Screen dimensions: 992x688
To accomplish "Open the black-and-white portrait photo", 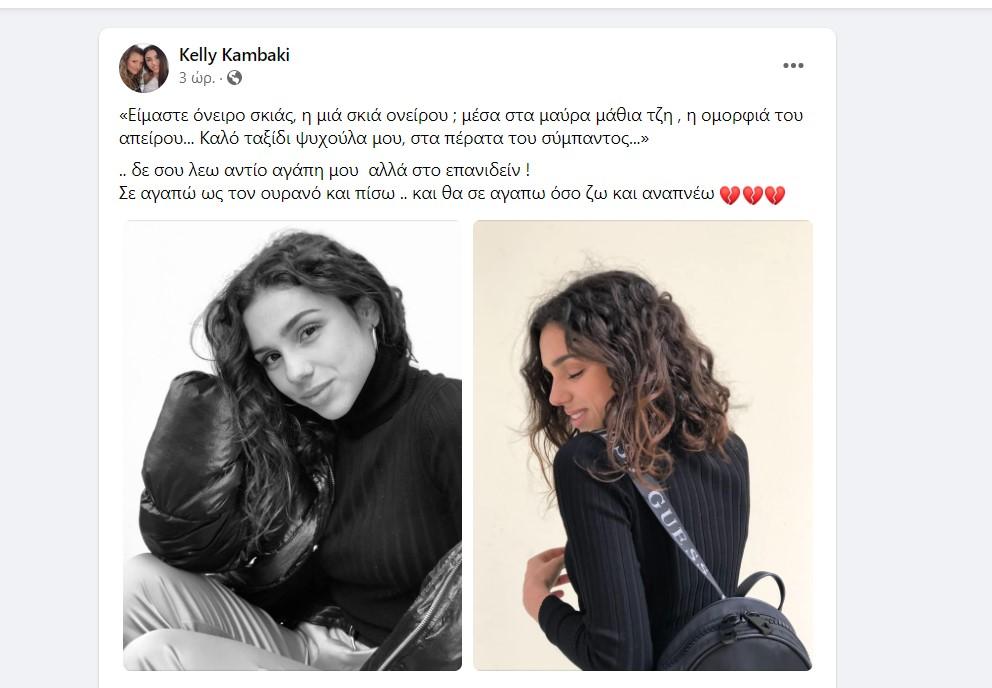I will coord(292,445).
